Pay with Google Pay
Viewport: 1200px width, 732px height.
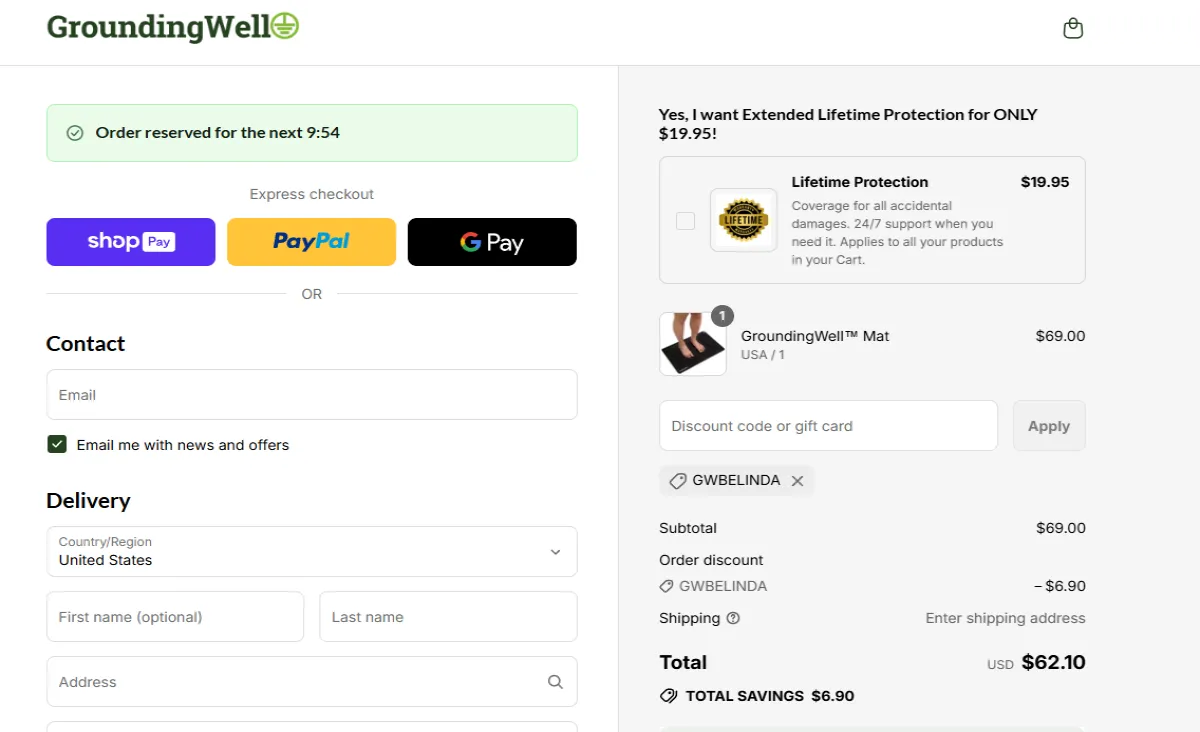point(492,242)
